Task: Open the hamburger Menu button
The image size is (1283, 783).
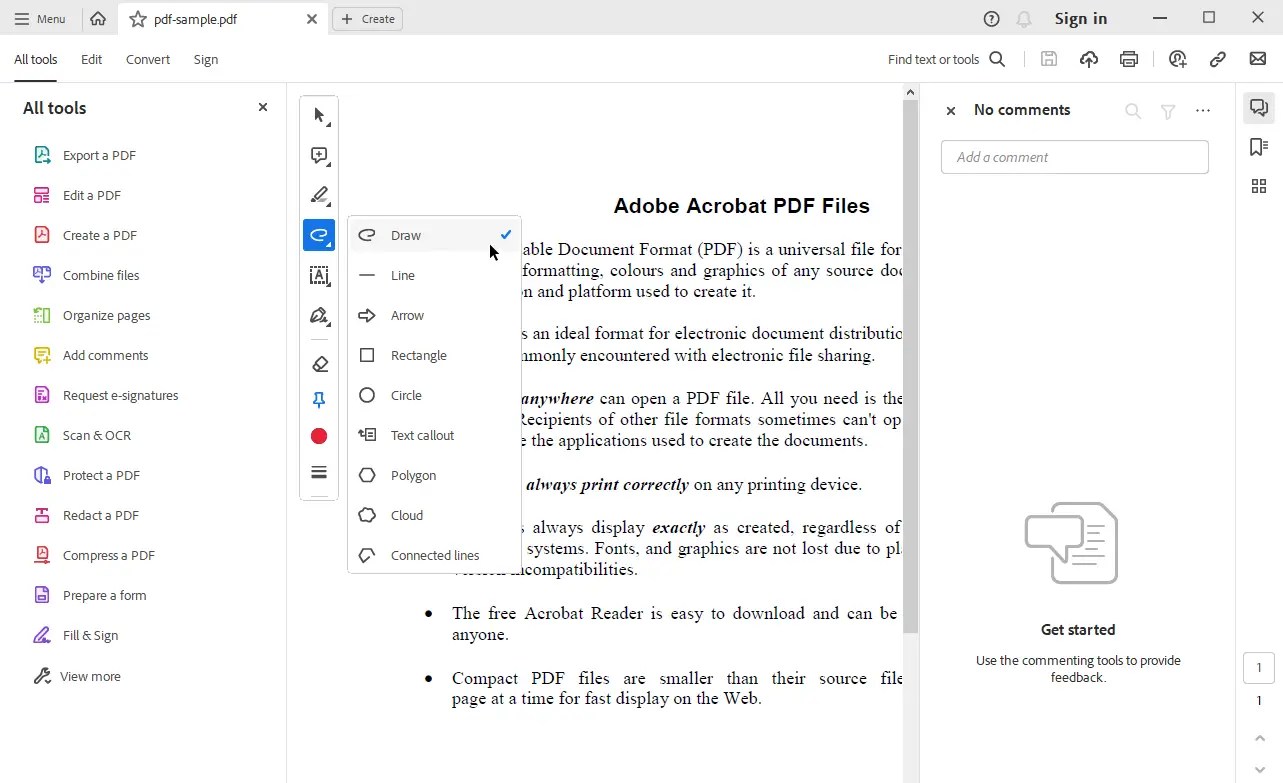Action: [x=40, y=19]
